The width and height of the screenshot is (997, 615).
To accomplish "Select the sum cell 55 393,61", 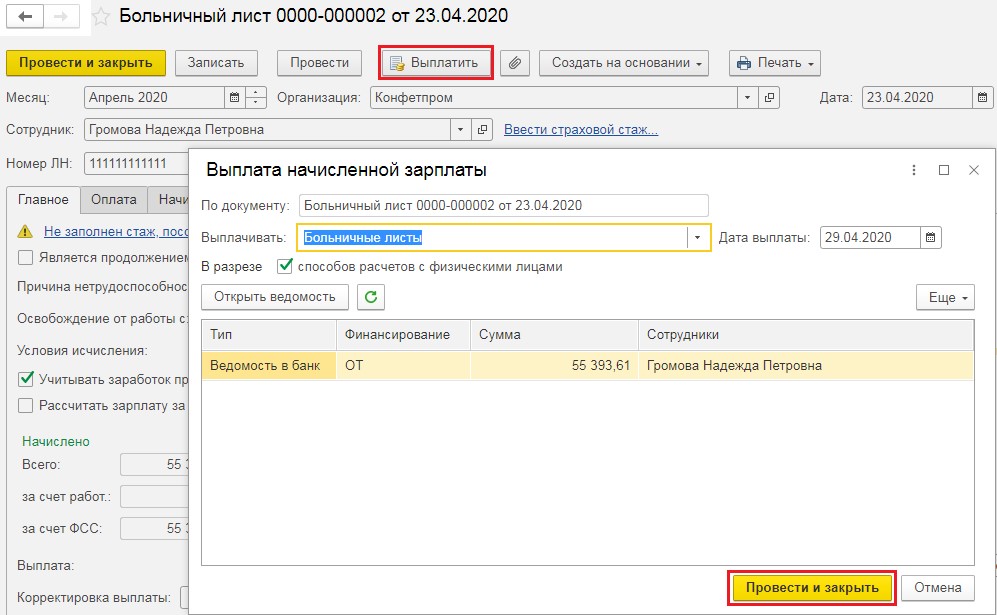I will click(x=554, y=366).
